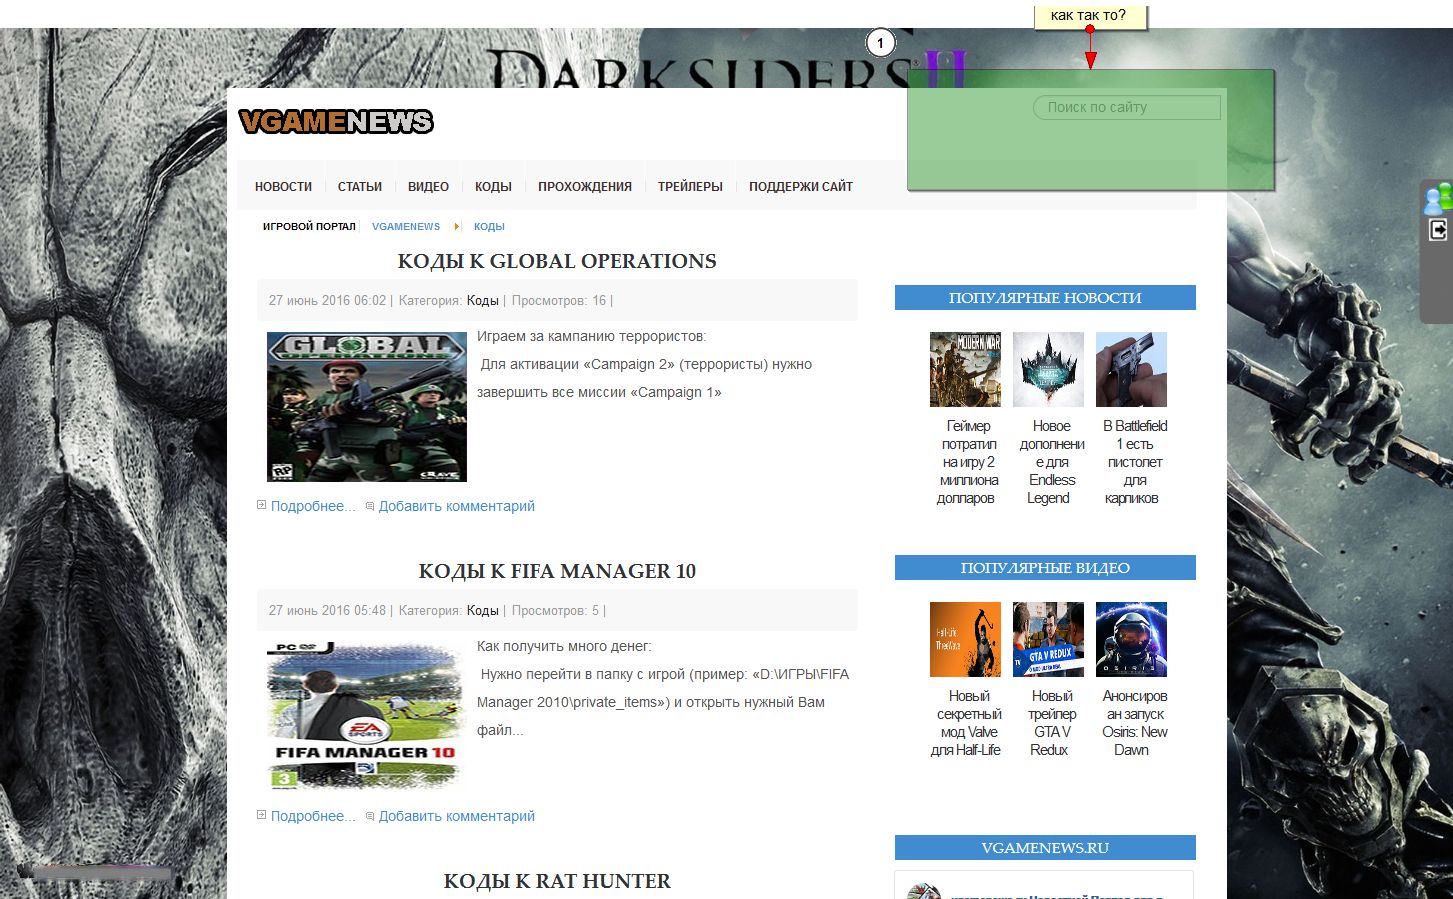This screenshot has height=899, width=1453.
Task: Click the 'Просмотров: 16' view counter
Action: (x=559, y=300)
